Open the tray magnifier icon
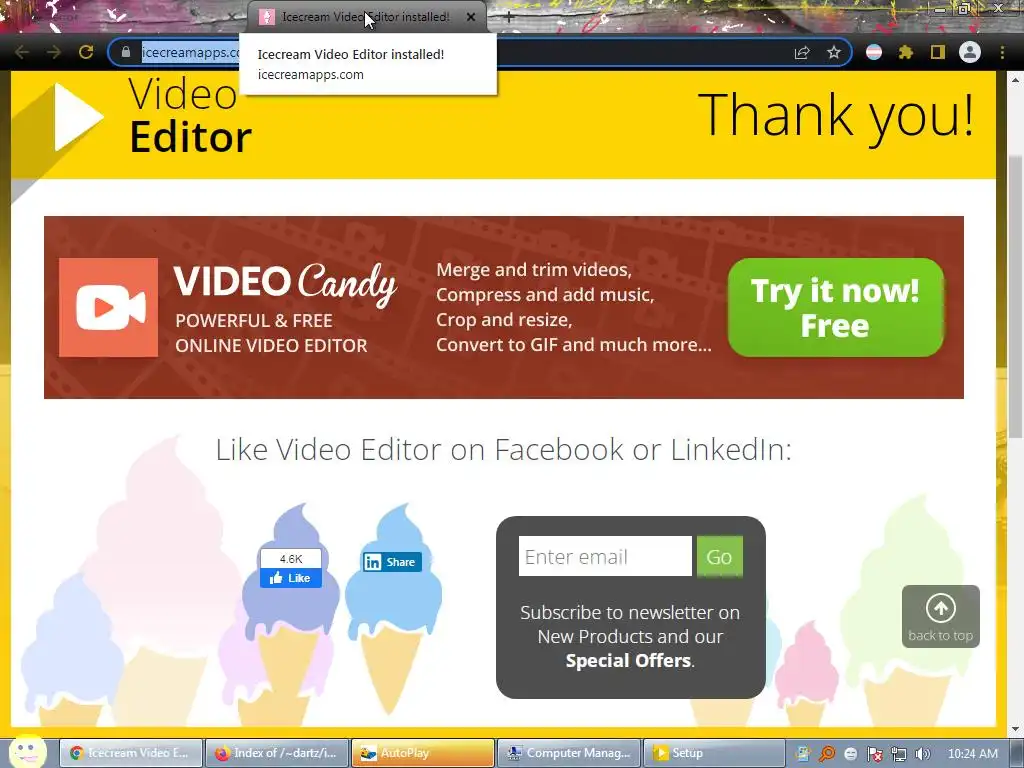This screenshot has height=768, width=1024. tap(827, 754)
